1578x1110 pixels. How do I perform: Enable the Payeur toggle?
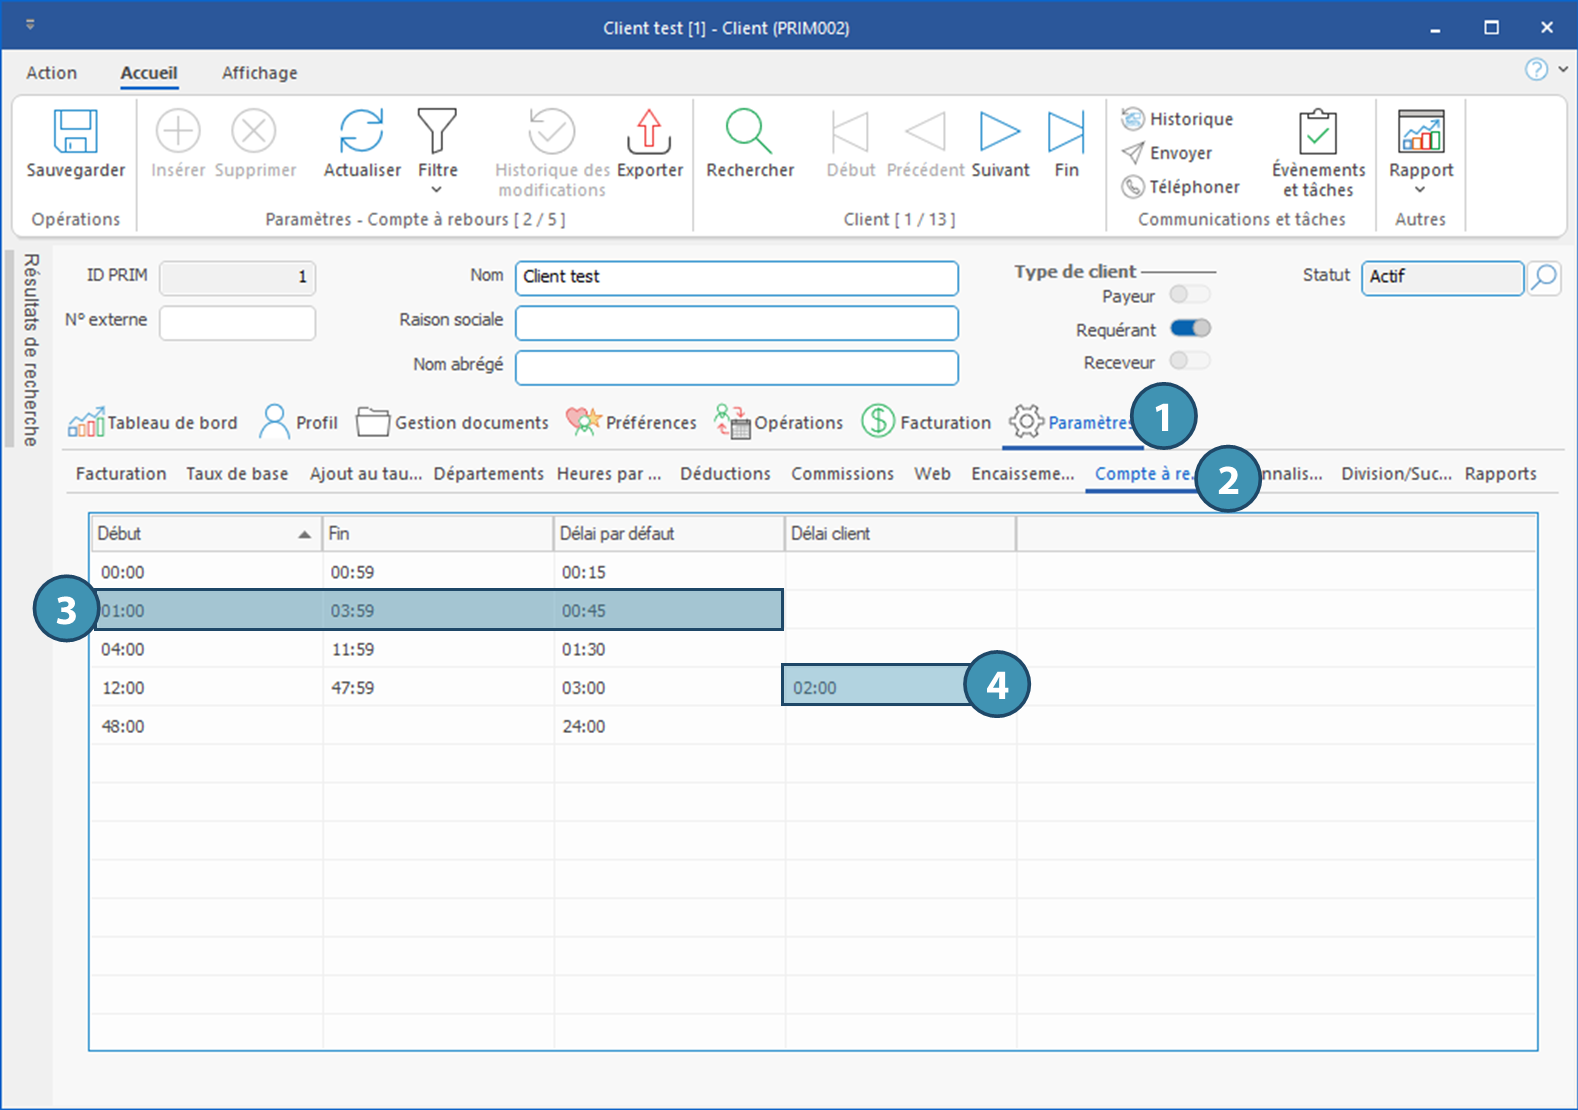(x=1189, y=294)
